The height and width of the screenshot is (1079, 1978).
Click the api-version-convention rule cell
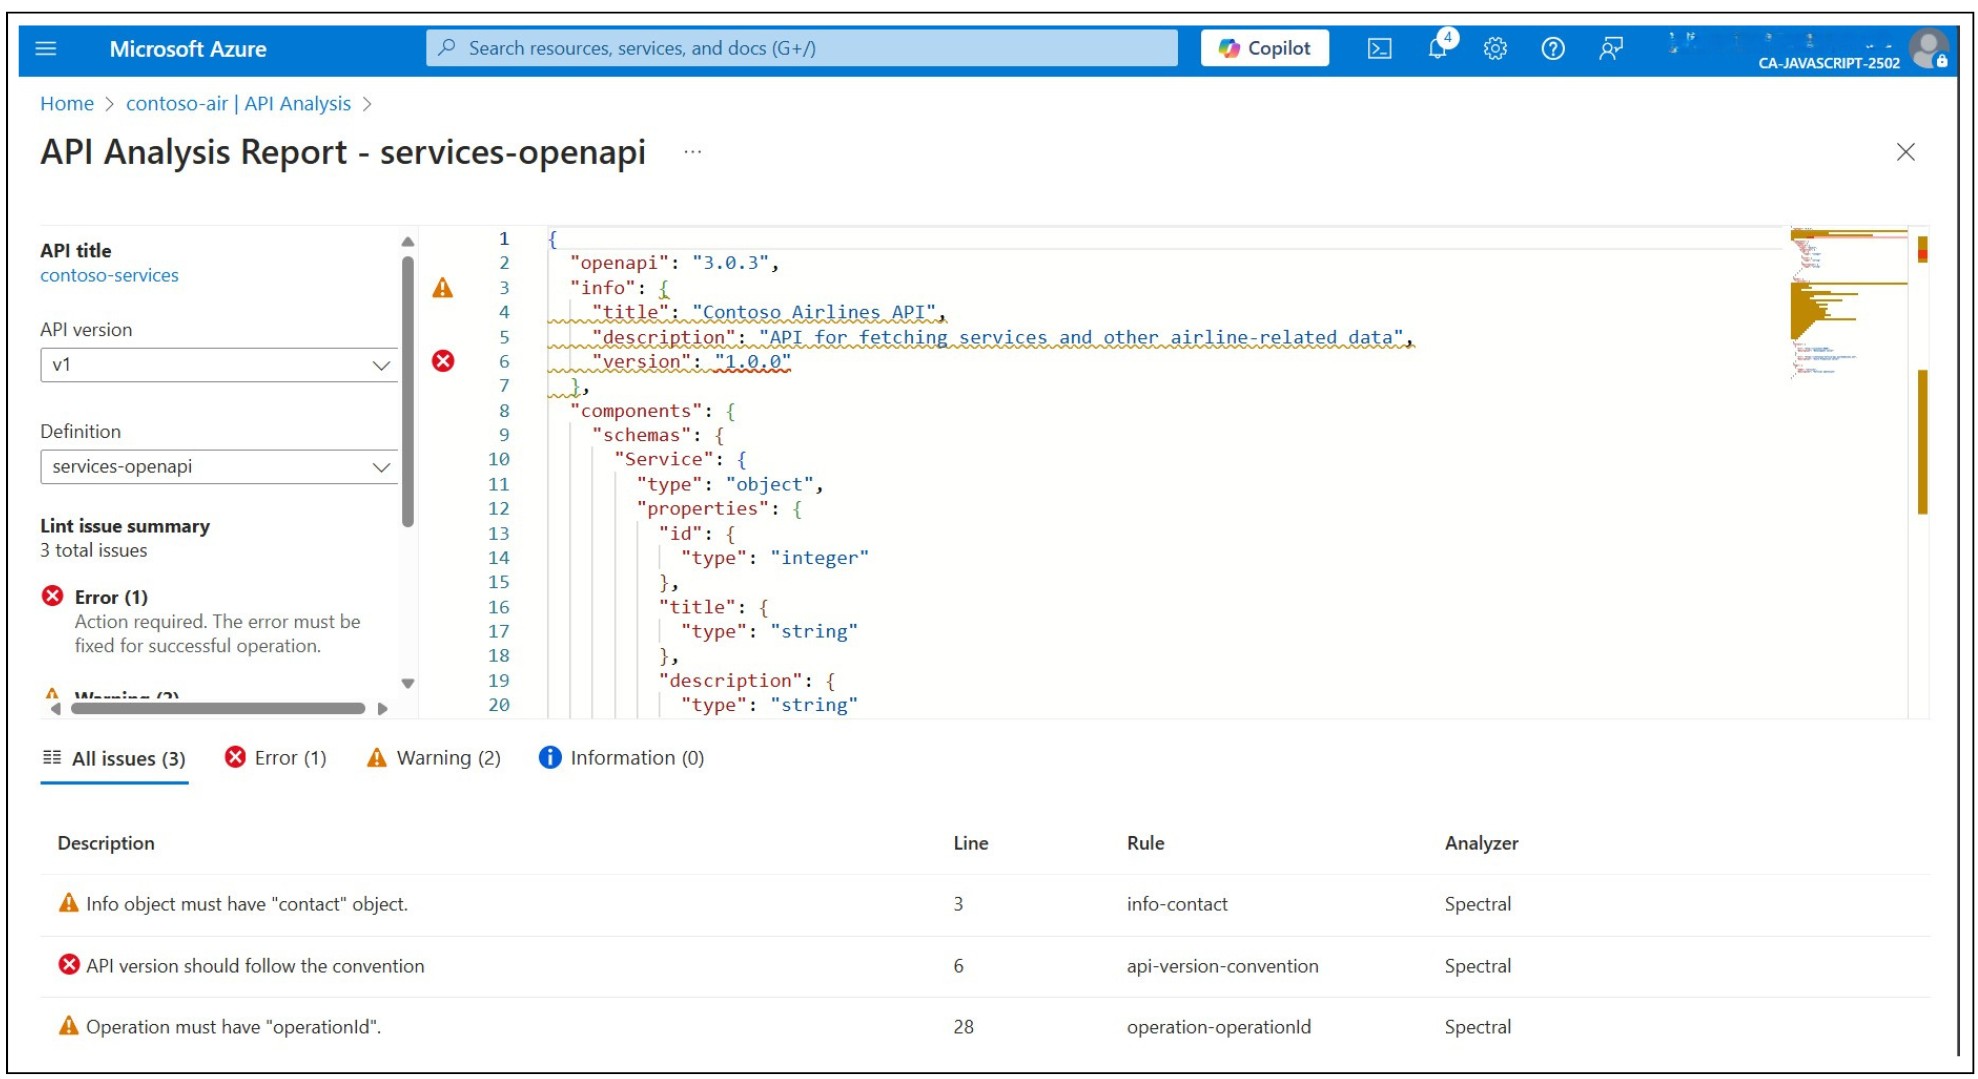pos(1222,966)
